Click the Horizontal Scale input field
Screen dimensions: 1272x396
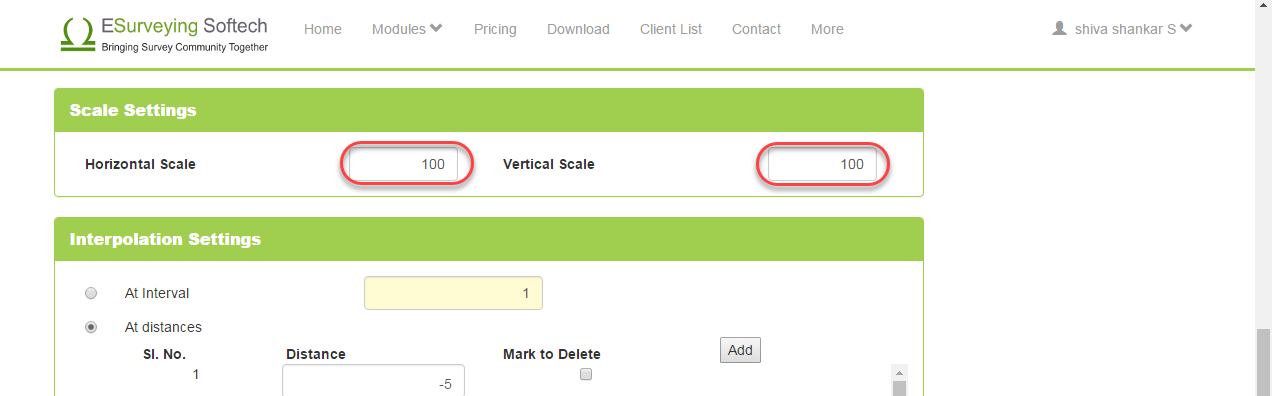point(403,164)
